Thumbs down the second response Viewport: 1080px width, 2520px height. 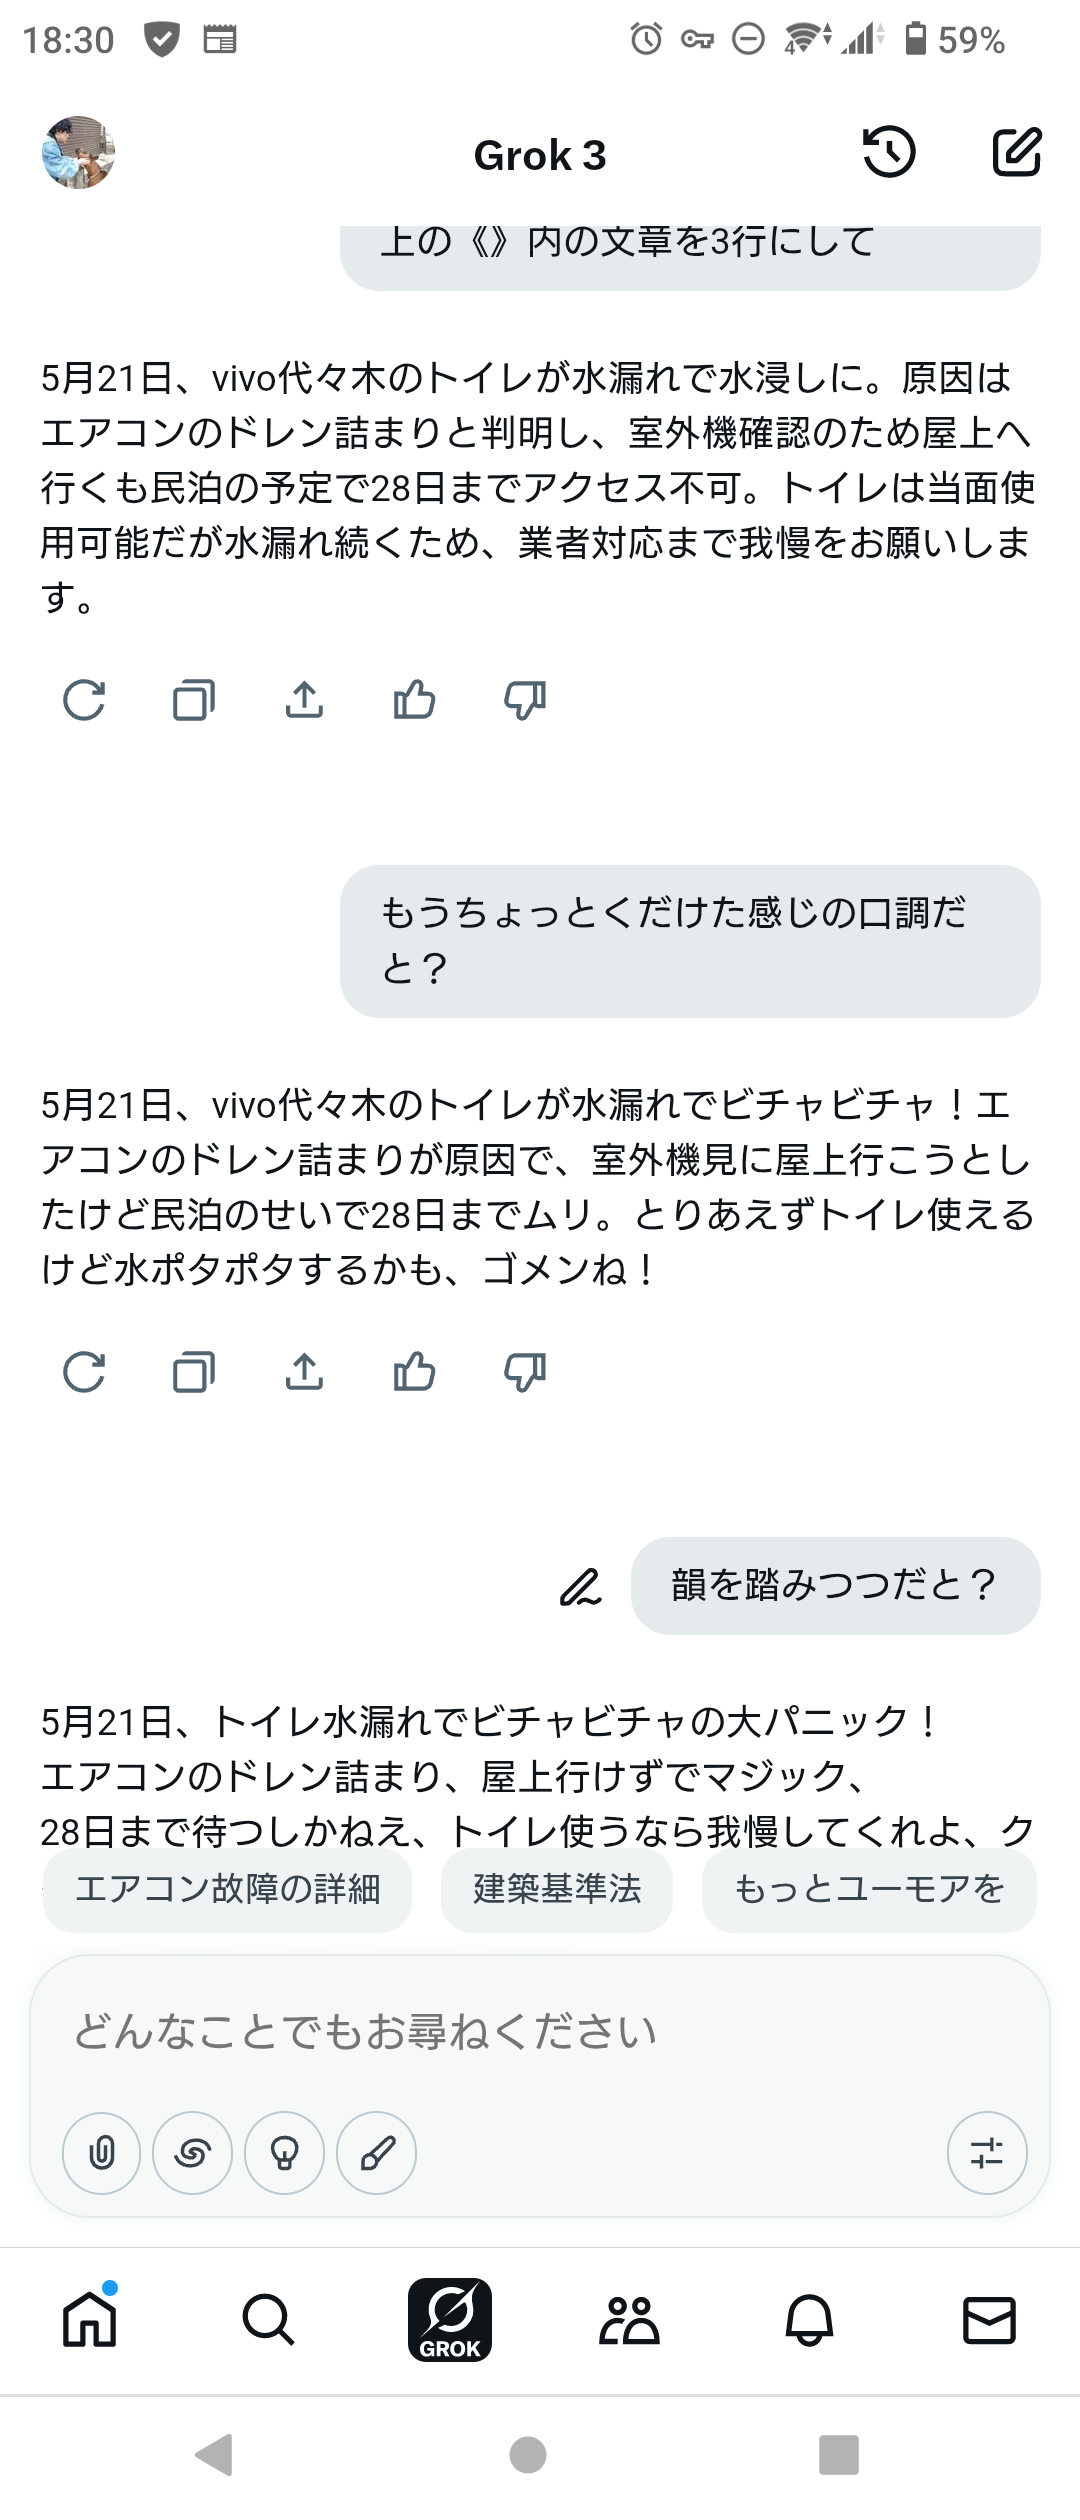(524, 1372)
